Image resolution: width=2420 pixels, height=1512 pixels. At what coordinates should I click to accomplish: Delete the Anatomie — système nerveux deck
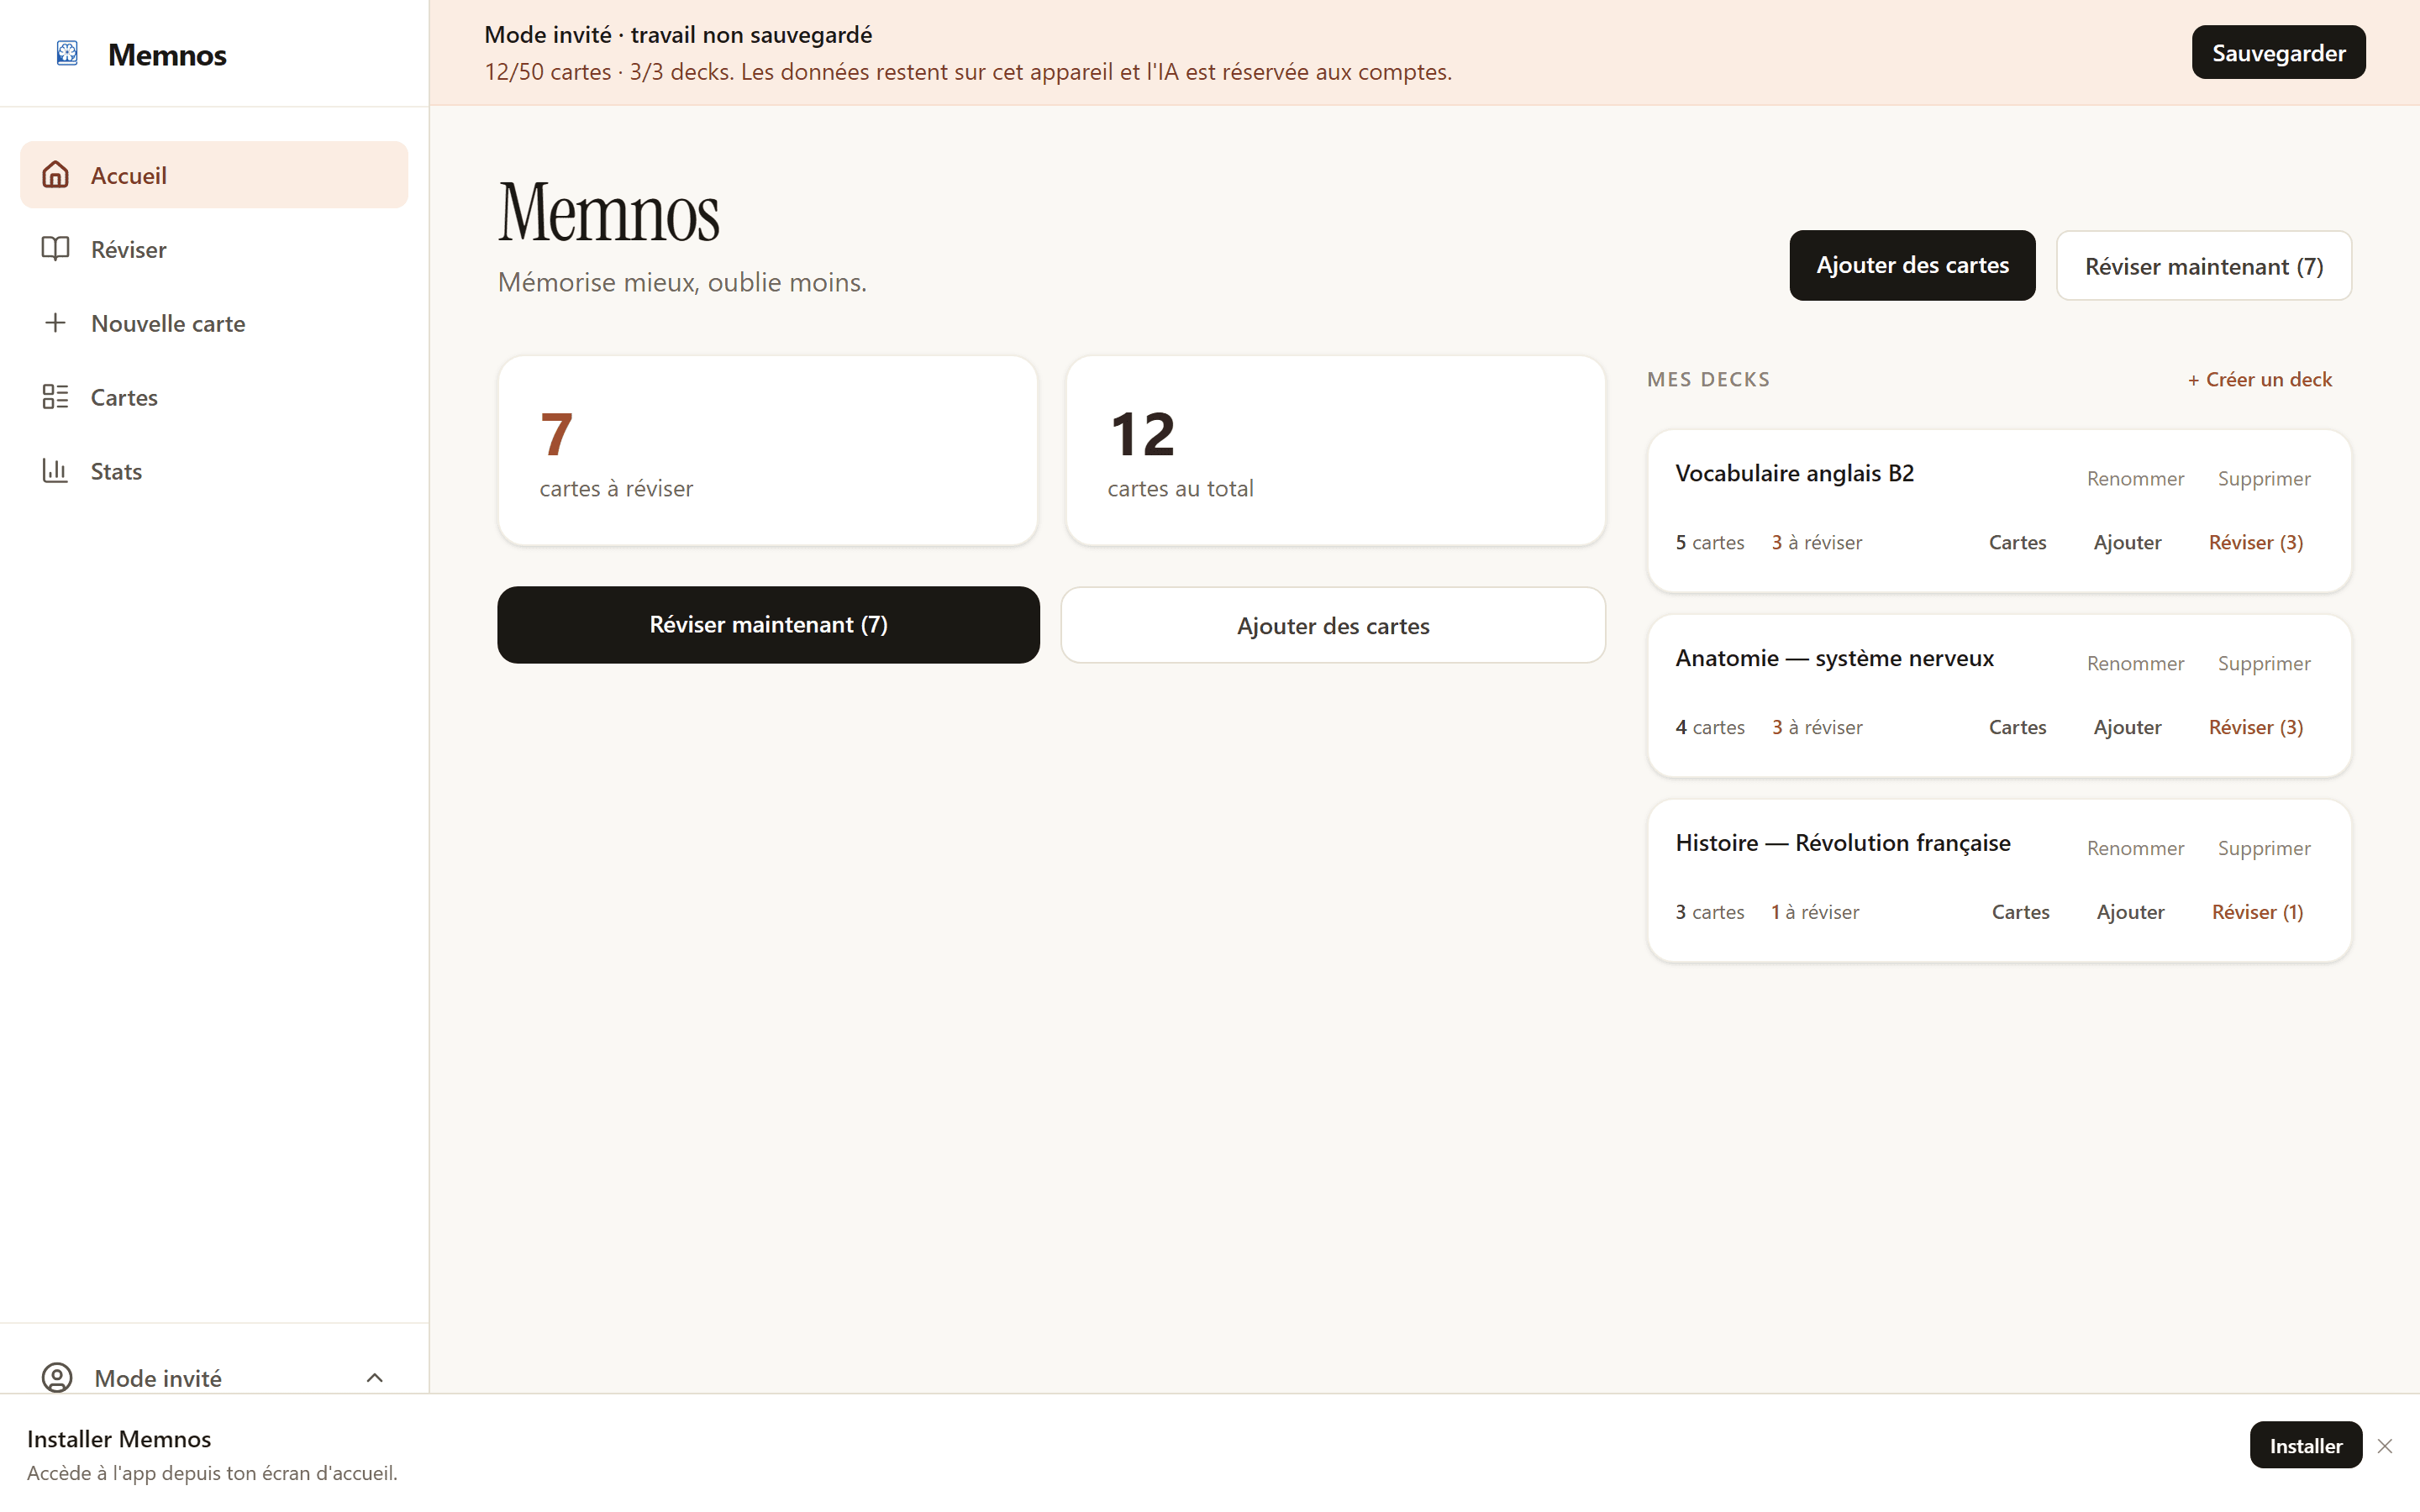tap(2264, 664)
